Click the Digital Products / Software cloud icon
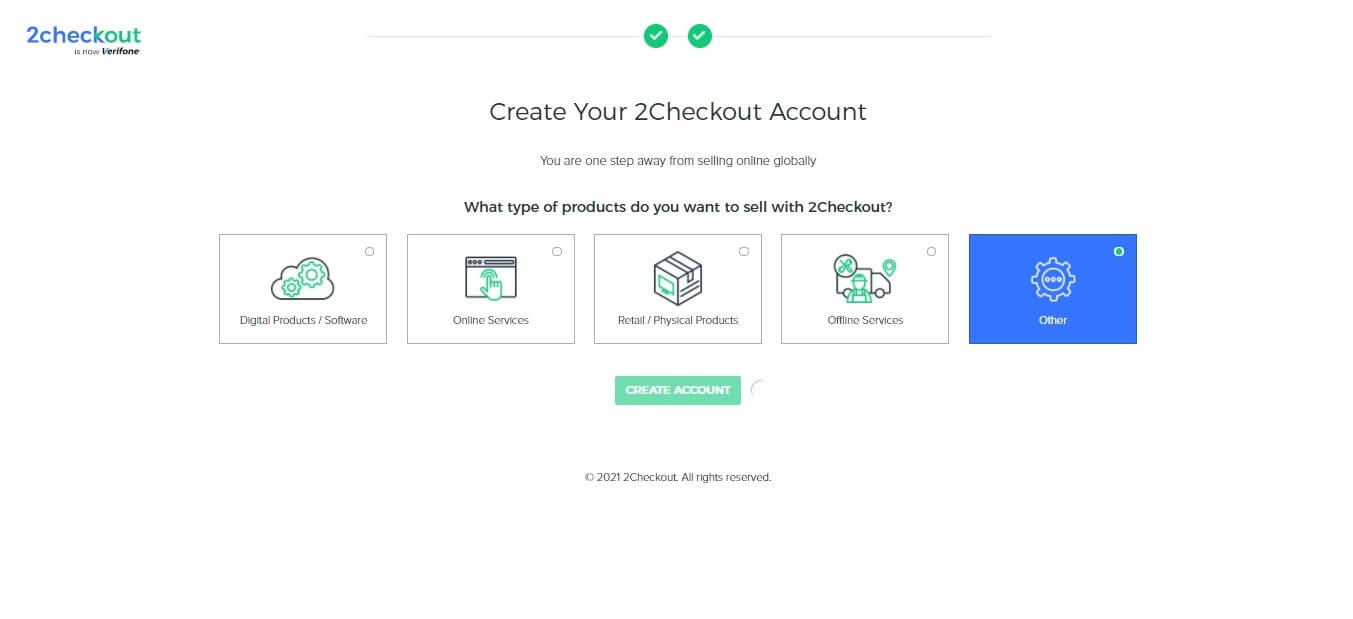This screenshot has width=1353, height=619. (303, 278)
